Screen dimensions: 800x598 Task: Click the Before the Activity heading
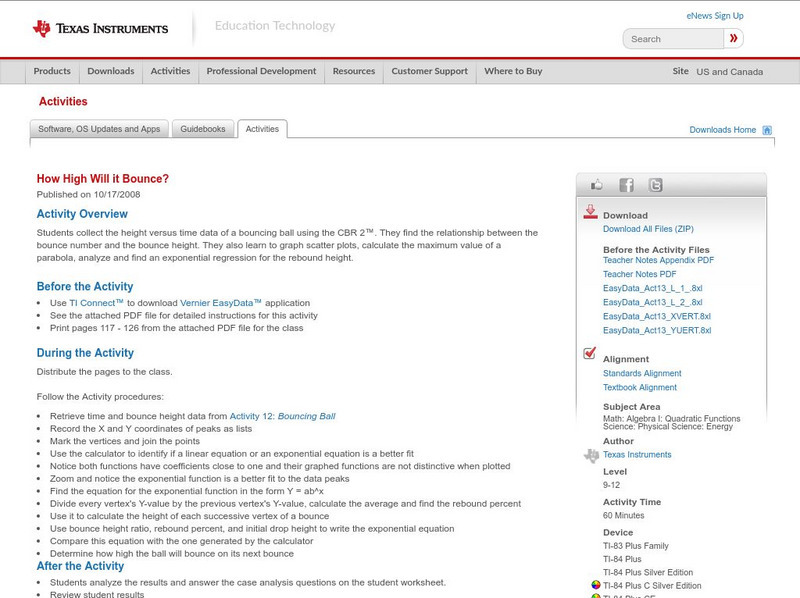[85, 286]
